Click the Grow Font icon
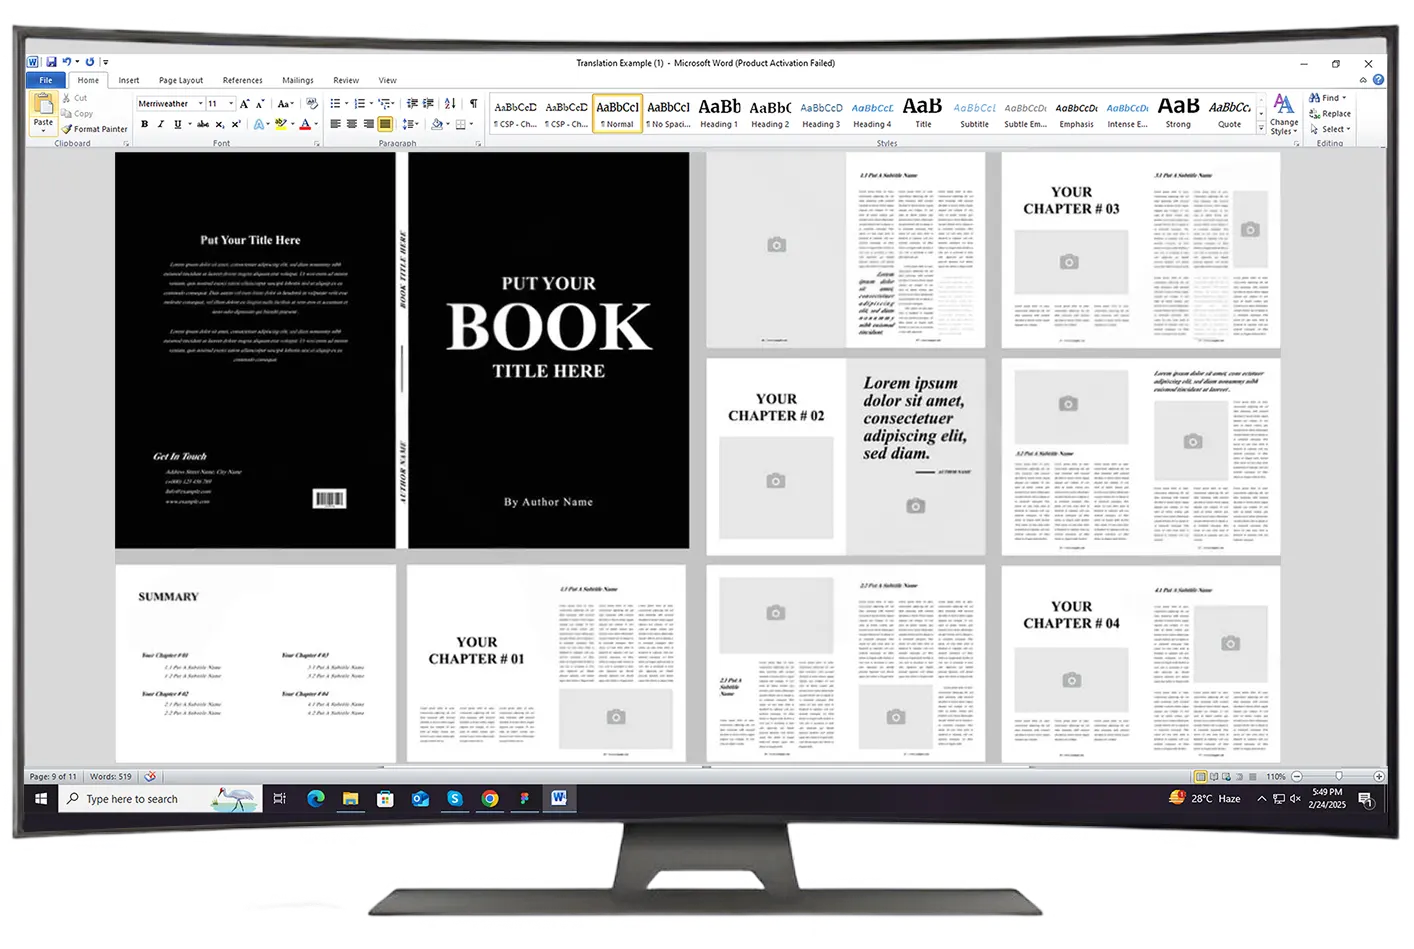 [x=244, y=103]
